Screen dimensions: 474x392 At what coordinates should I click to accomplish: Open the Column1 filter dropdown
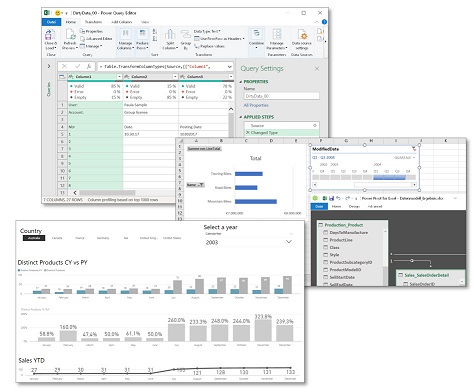tap(119, 77)
